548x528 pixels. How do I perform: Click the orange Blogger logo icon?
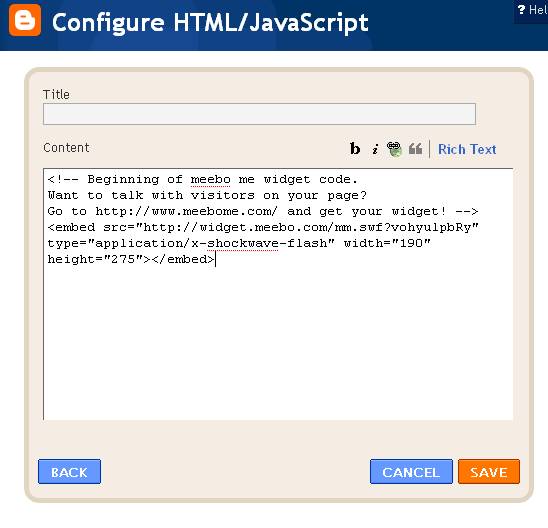pyautogui.click(x=25, y=20)
